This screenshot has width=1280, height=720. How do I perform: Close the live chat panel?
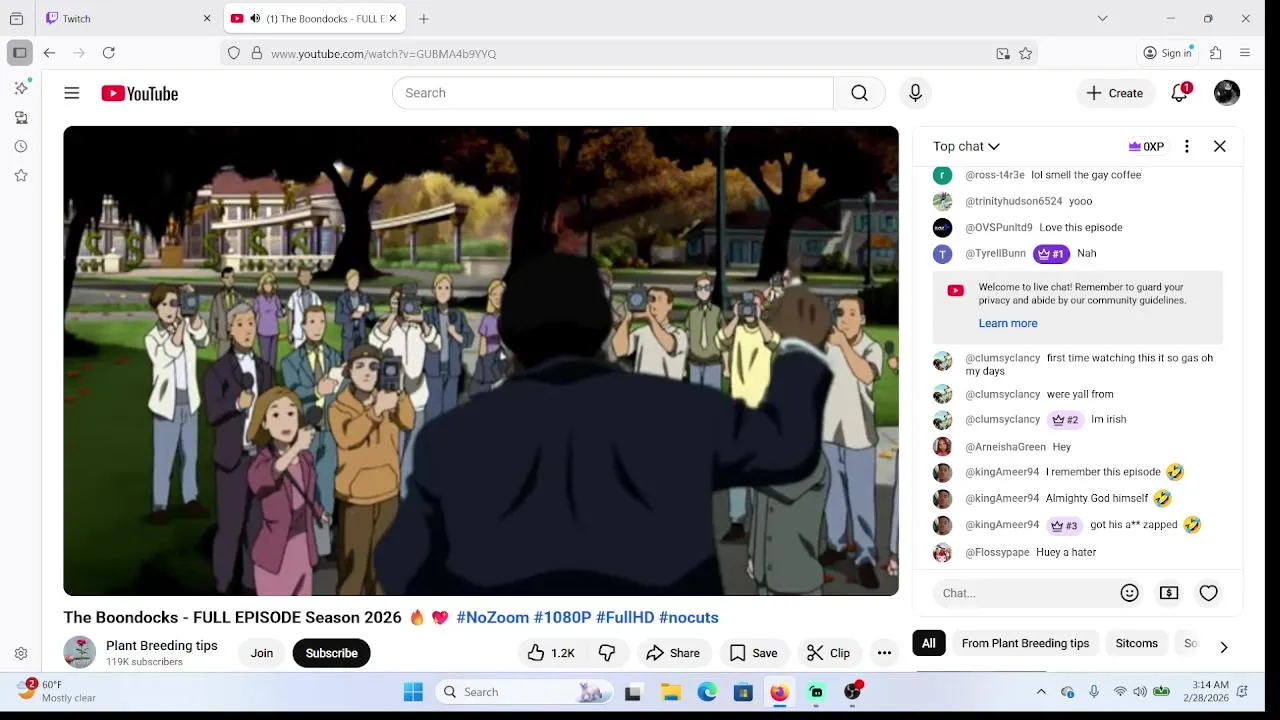click(1220, 146)
